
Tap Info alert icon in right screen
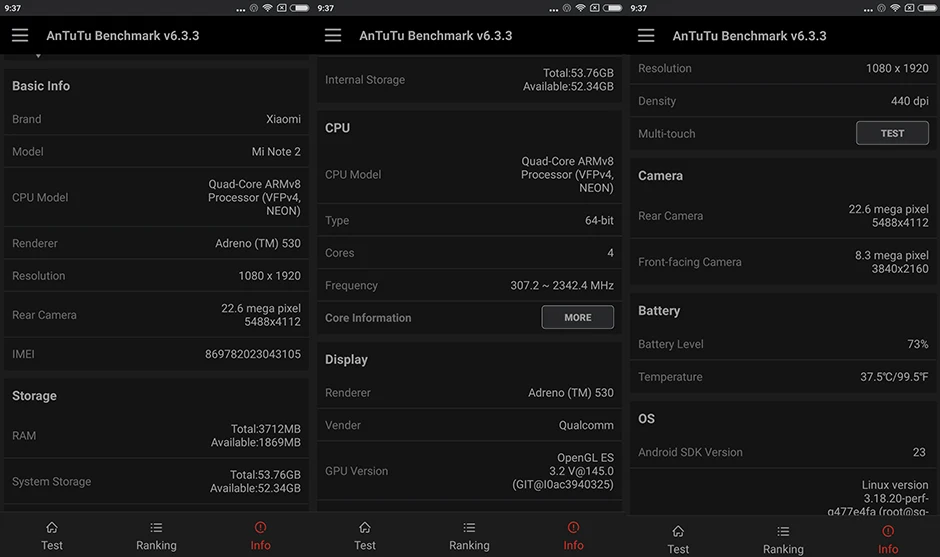pos(888,531)
